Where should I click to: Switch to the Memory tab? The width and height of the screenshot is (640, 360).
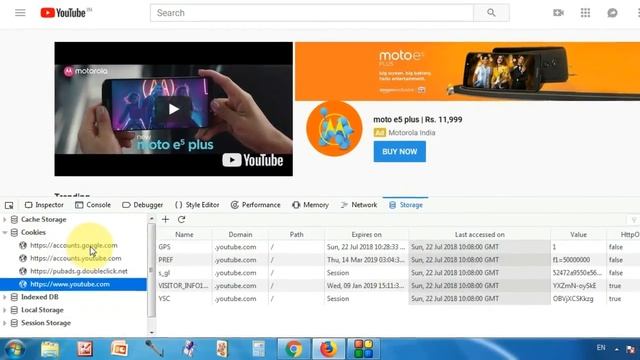[x=310, y=205]
